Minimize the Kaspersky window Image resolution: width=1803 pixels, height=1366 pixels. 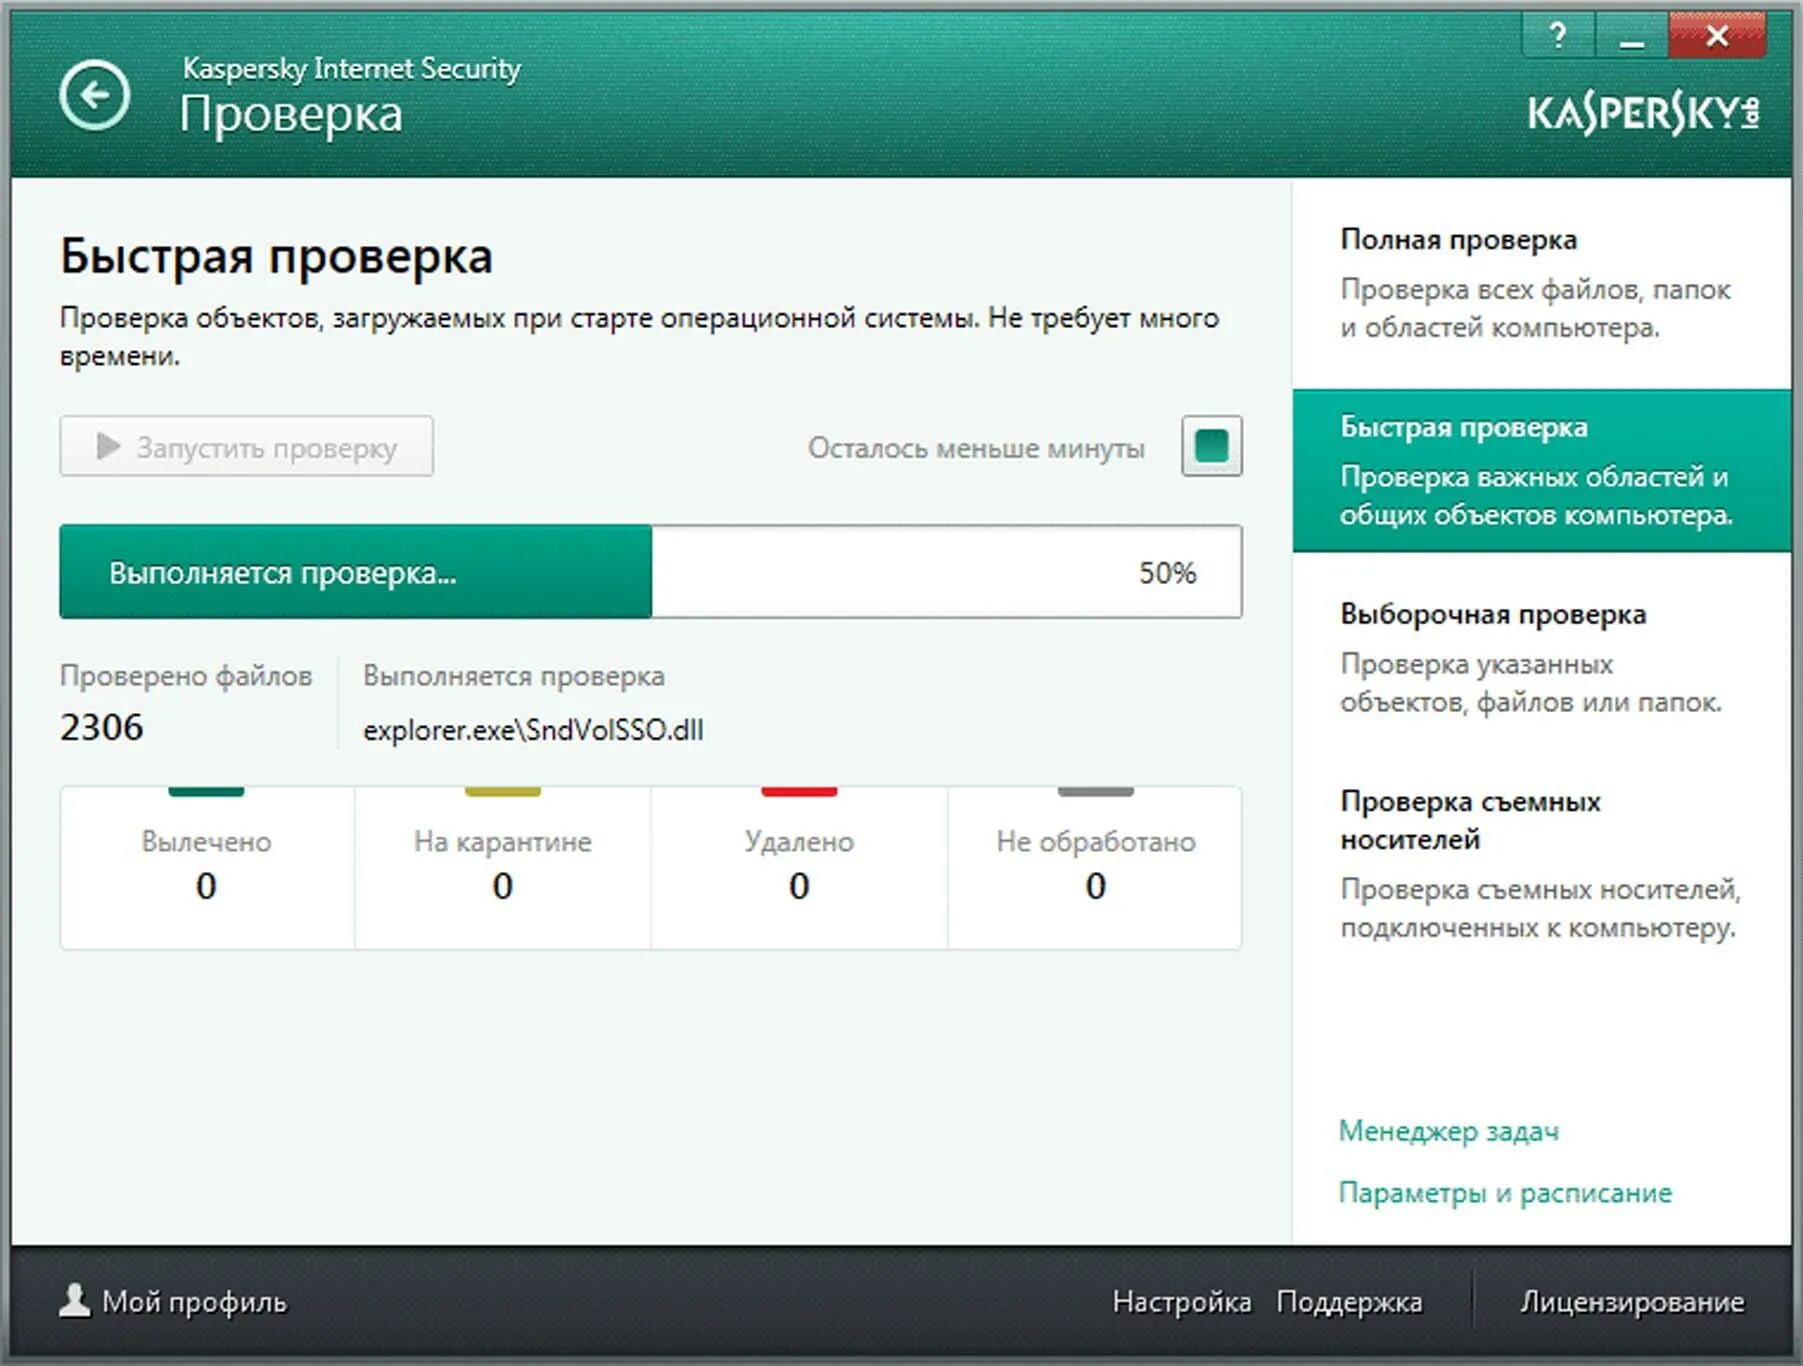1631,36
